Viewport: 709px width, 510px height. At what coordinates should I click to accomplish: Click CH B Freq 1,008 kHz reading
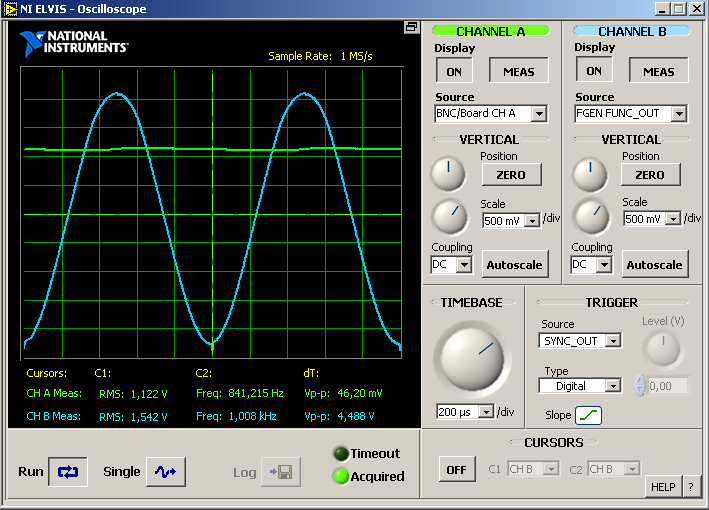coord(236,416)
